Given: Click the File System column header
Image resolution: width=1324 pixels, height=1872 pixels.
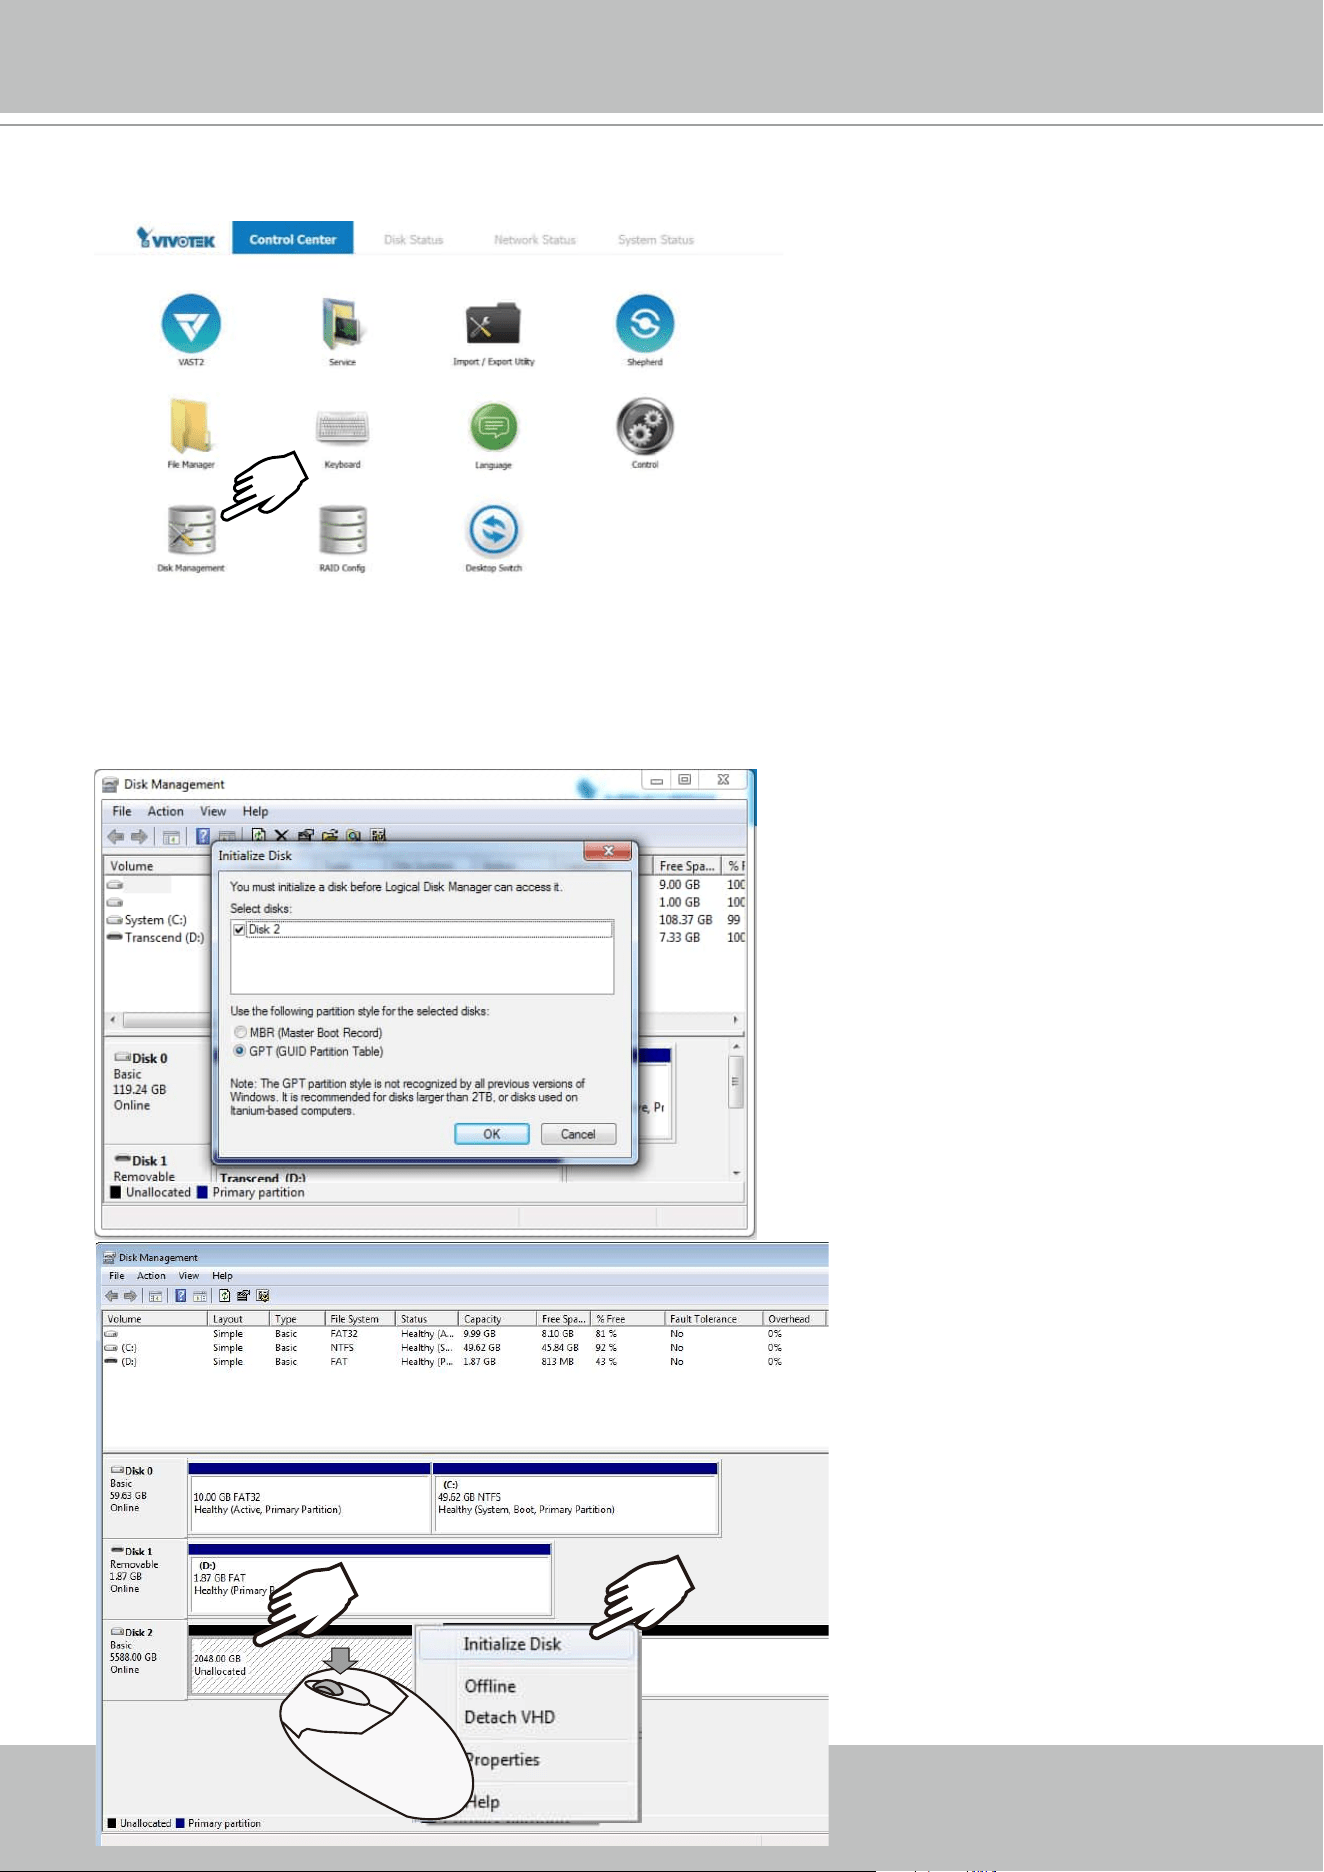Looking at the screenshot, I should click(360, 1319).
